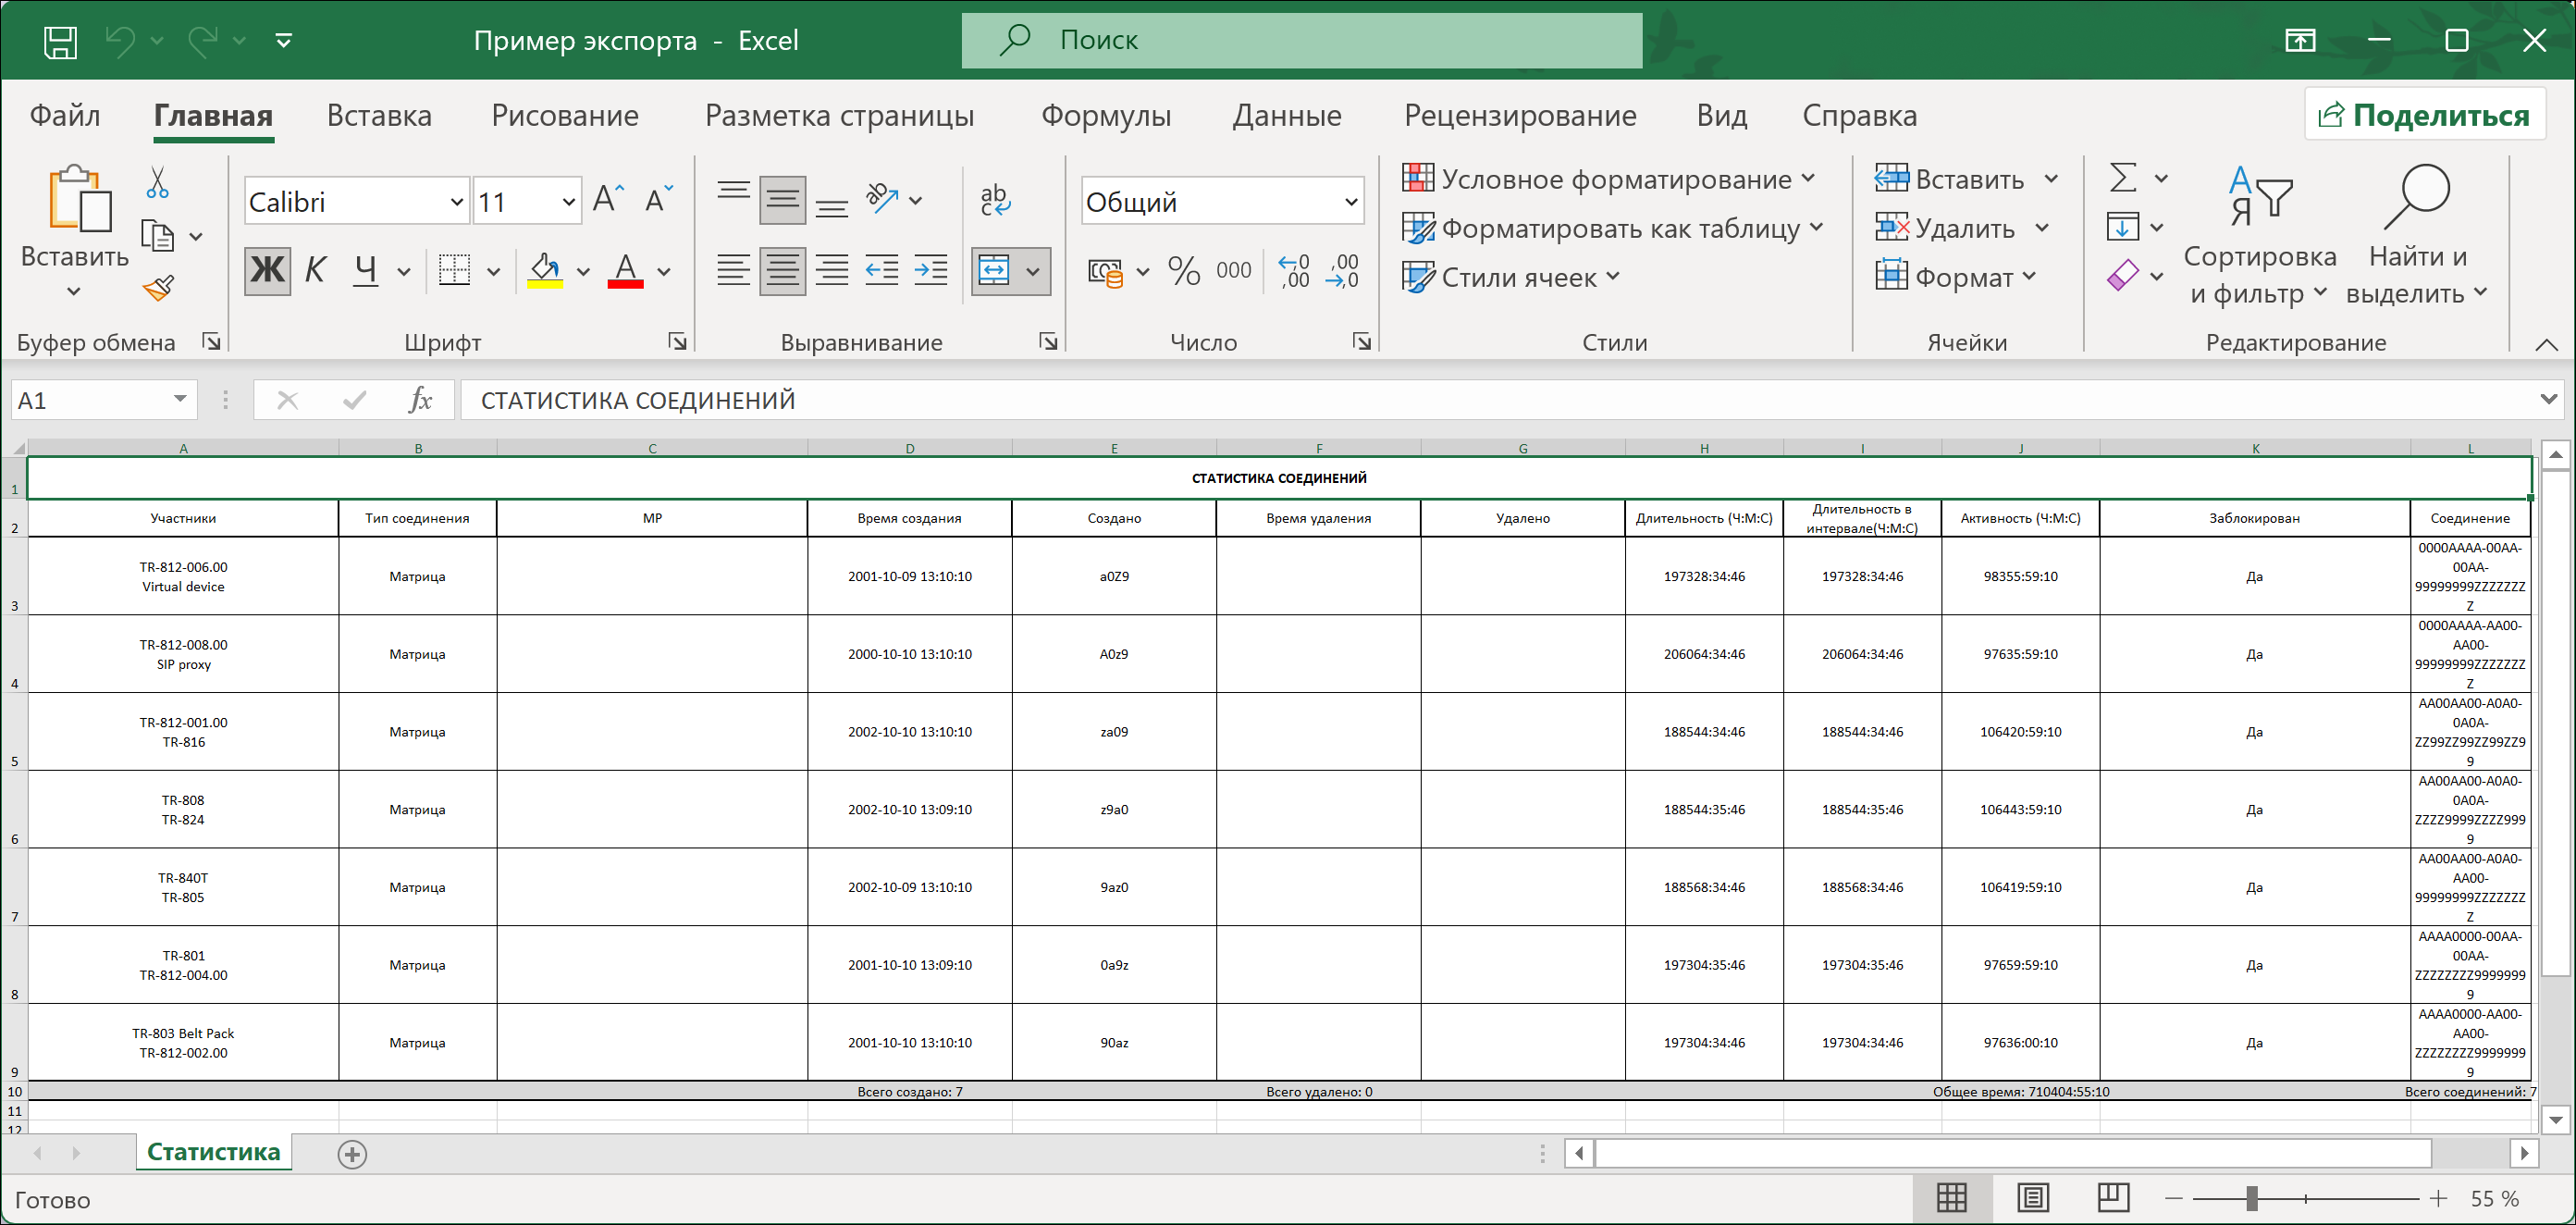The width and height of the screenshot is (2576, 1225).
Task: Apply percent style number format
Action: pos(1184,271)
